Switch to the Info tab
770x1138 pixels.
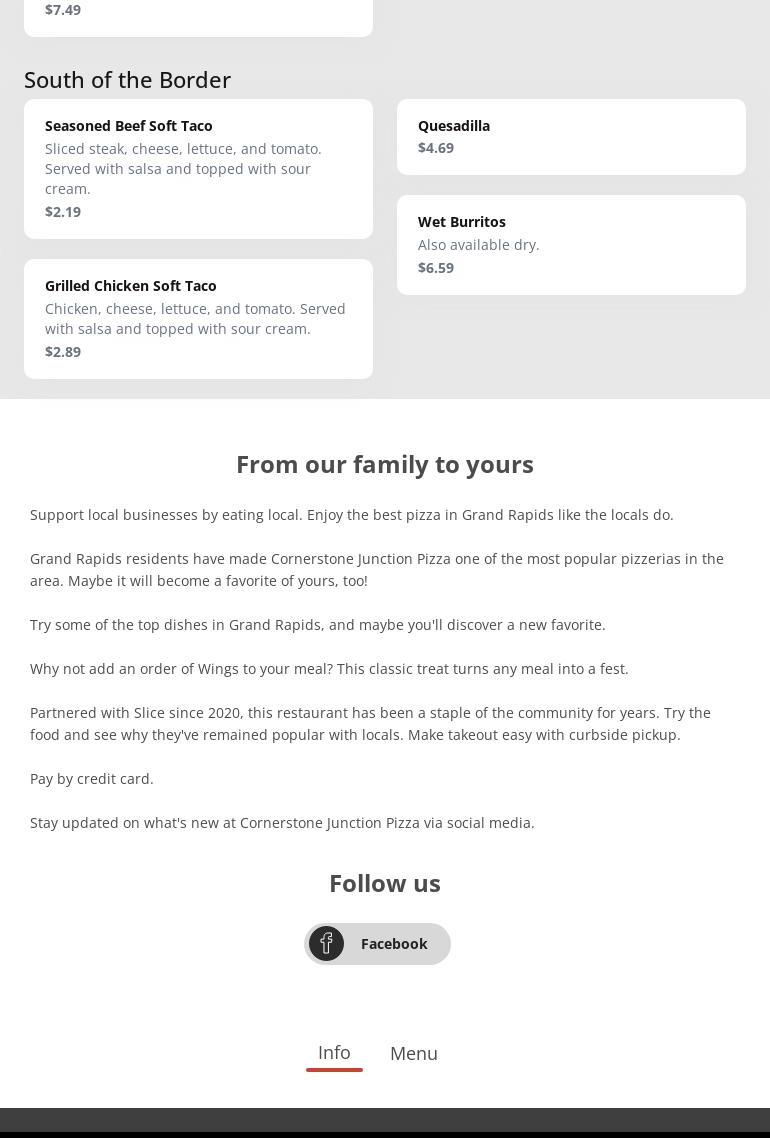click(334, 1052)
